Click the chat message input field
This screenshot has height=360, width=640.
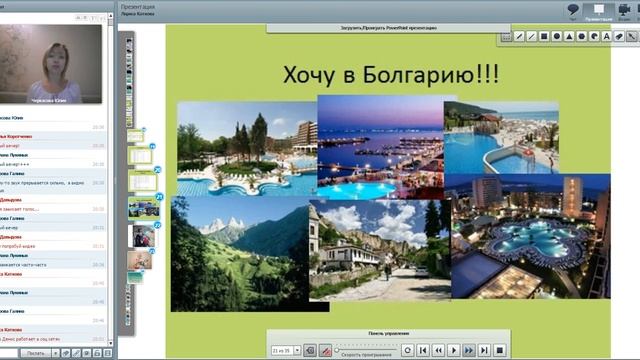(x=9, y=353)
